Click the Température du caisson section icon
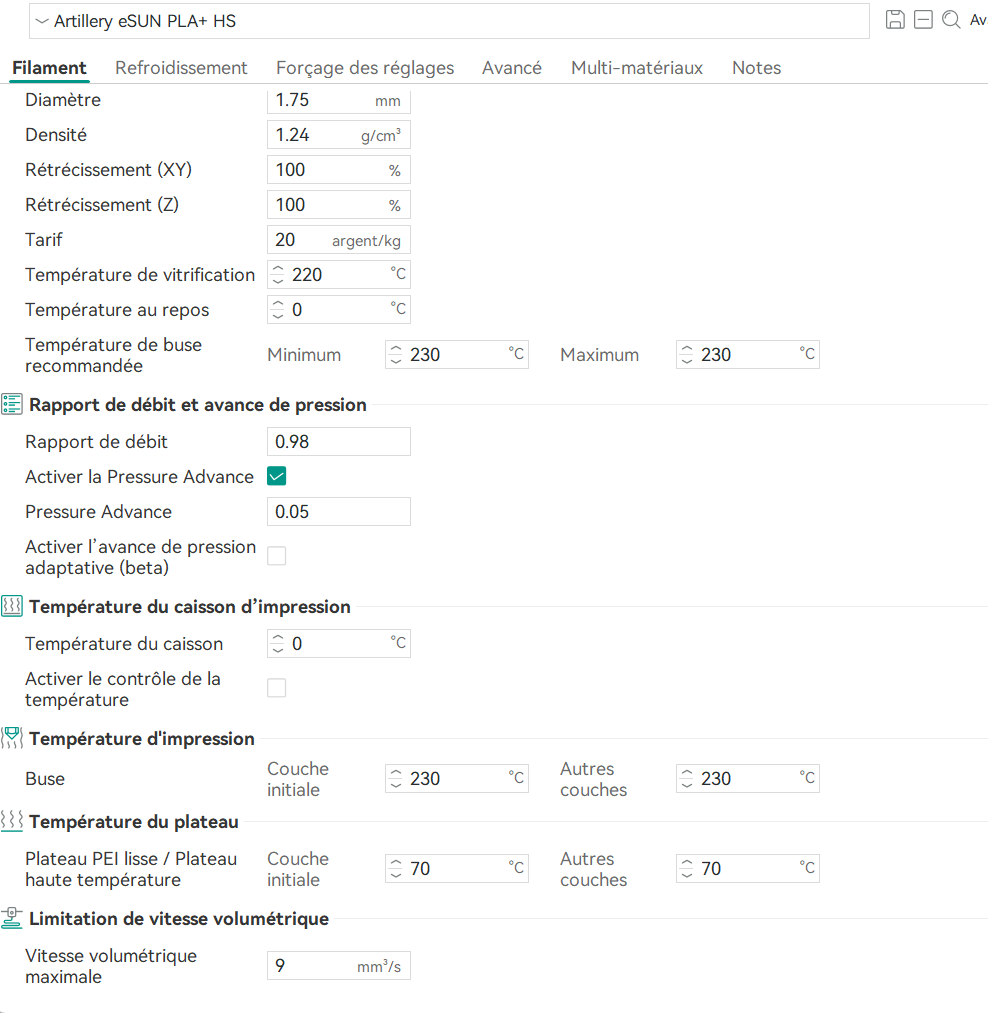The image size is (988, 1013). (12, 607)
